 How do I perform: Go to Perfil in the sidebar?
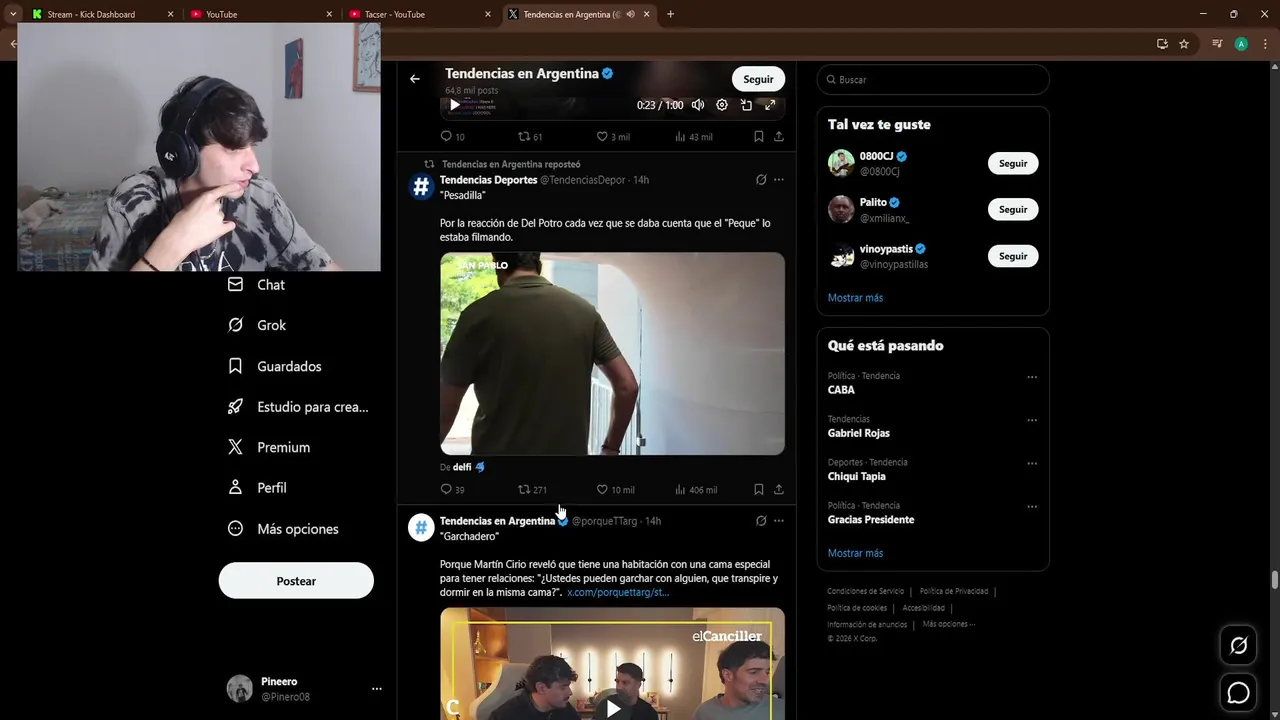click(x=257, y=488)
